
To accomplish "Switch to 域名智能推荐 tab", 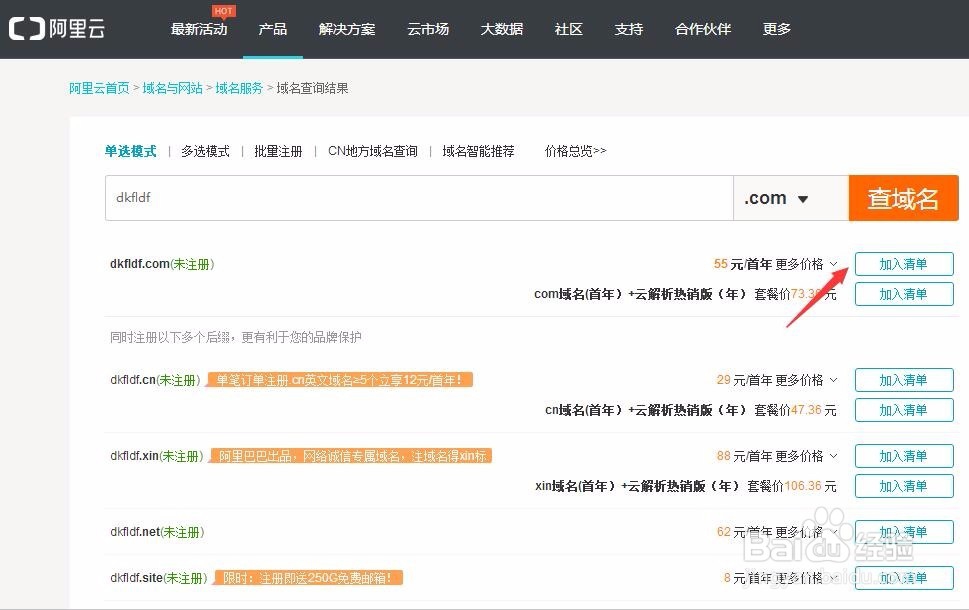I will click(478, 151).
